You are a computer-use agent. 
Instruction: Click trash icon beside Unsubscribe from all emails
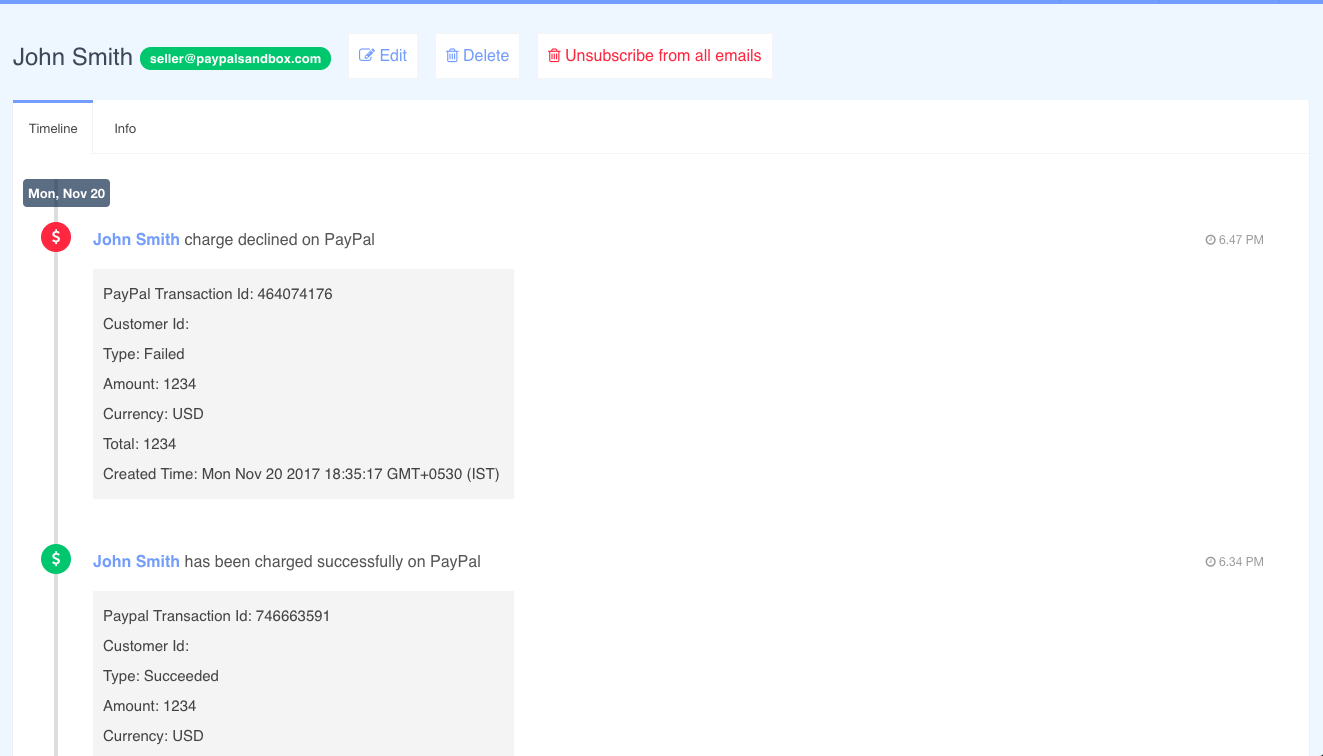coord(554,56)
